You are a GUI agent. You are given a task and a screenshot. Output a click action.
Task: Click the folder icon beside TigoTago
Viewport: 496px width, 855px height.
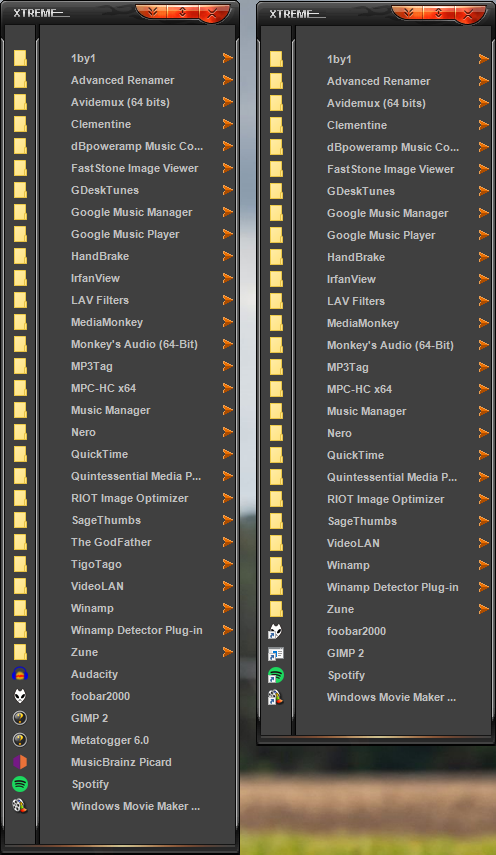(x=20, y=564)
